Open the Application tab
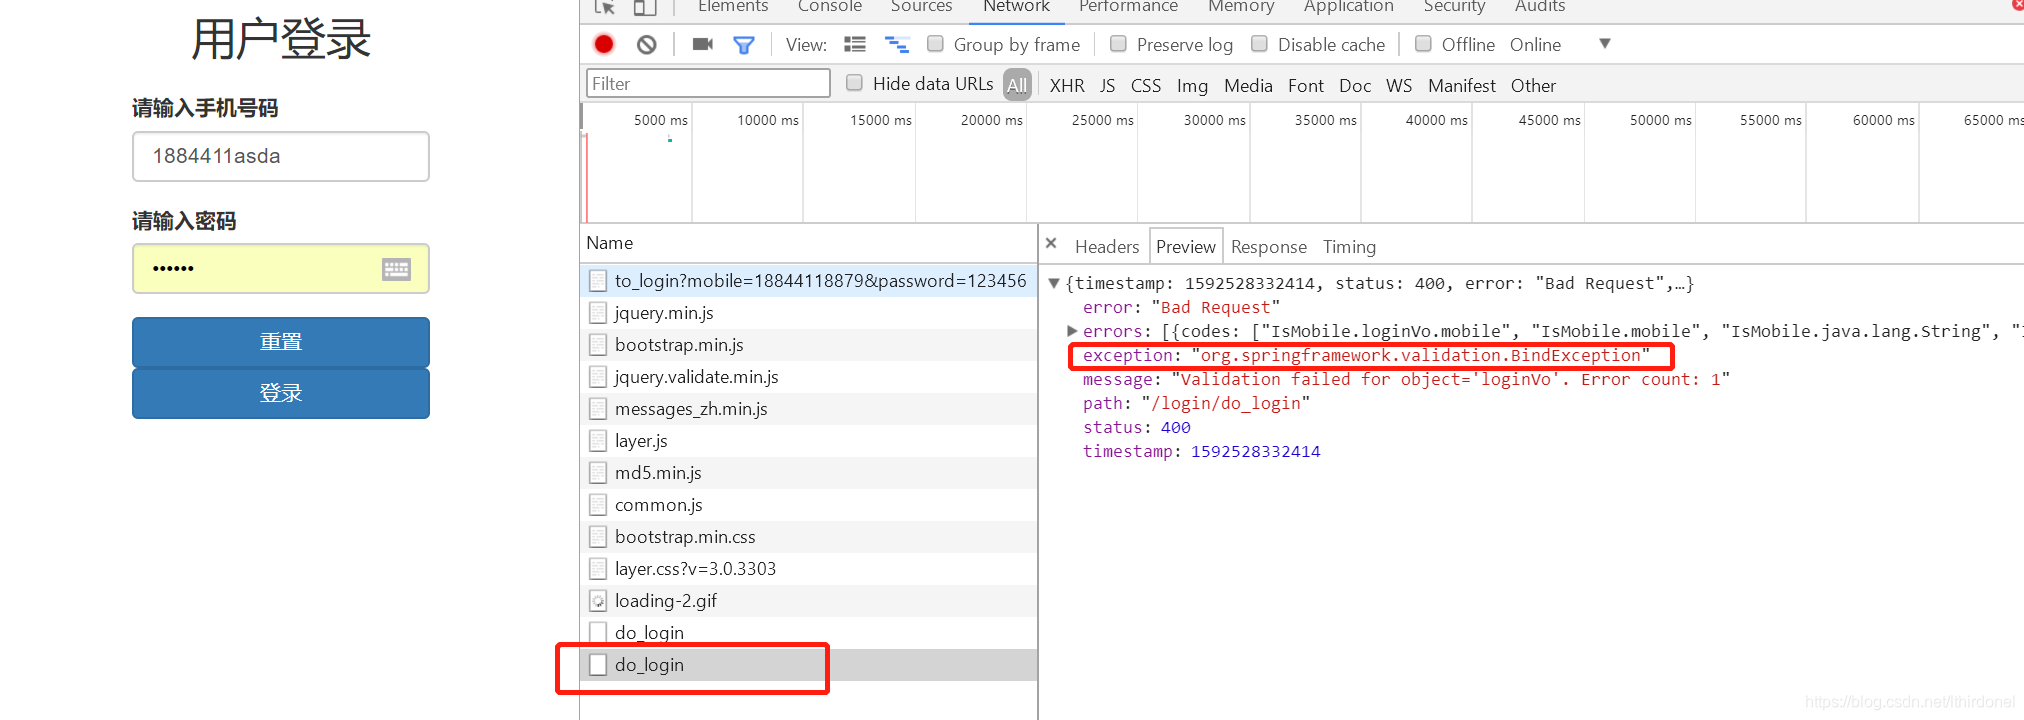 pos(1348,7)
